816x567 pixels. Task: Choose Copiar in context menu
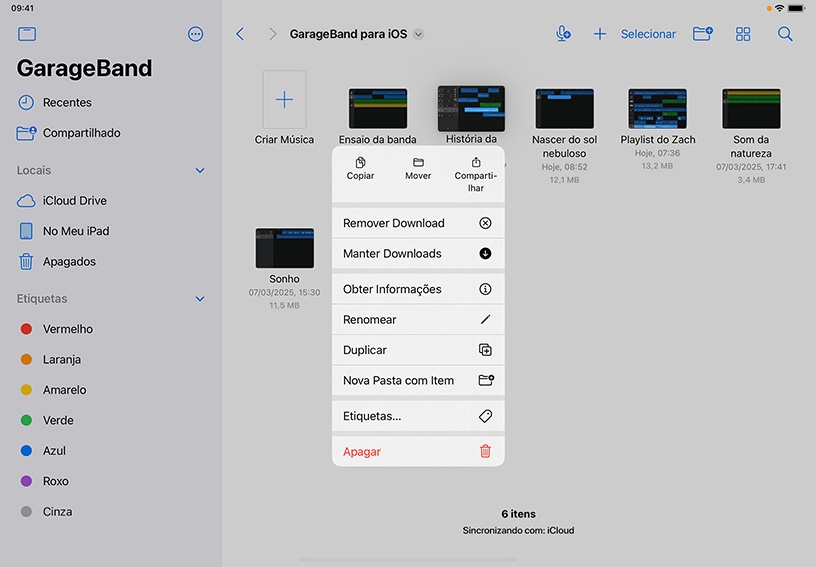tap(361, 169)
